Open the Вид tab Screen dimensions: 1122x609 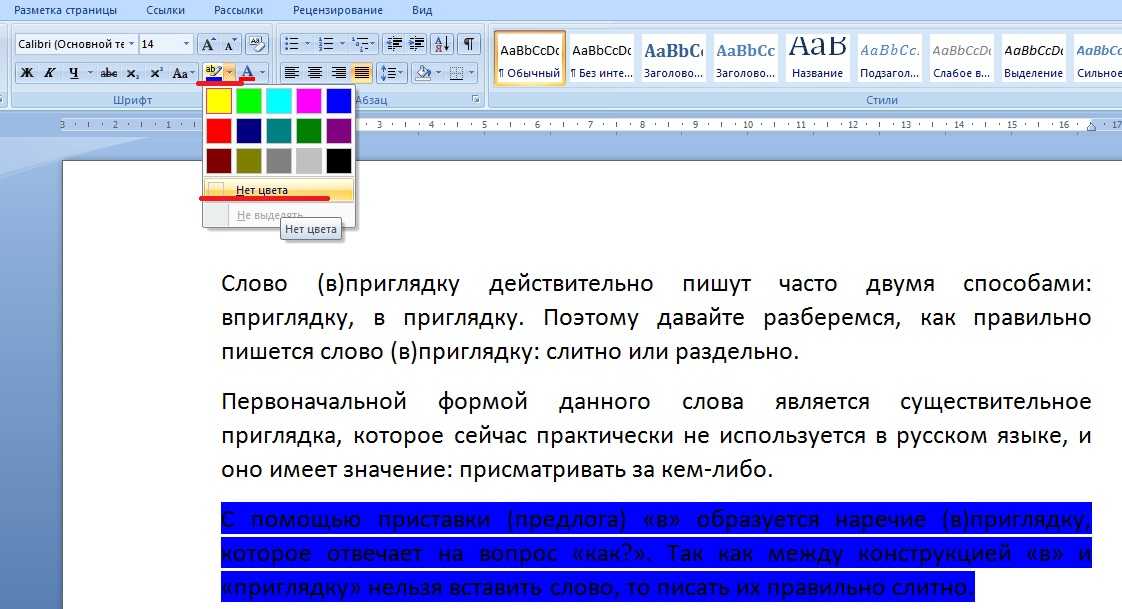click(422, 11)
